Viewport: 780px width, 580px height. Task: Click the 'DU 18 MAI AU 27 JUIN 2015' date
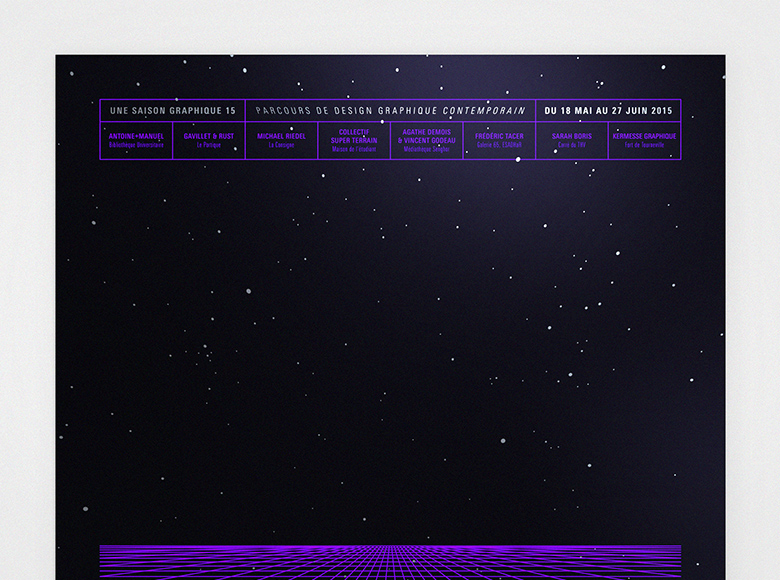[x=608, y=111]
